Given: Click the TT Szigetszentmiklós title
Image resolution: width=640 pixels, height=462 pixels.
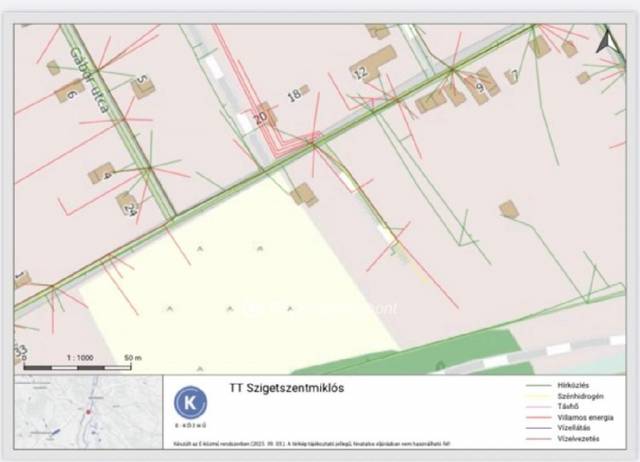Looking at the screenshot, I should coord(285,389).
